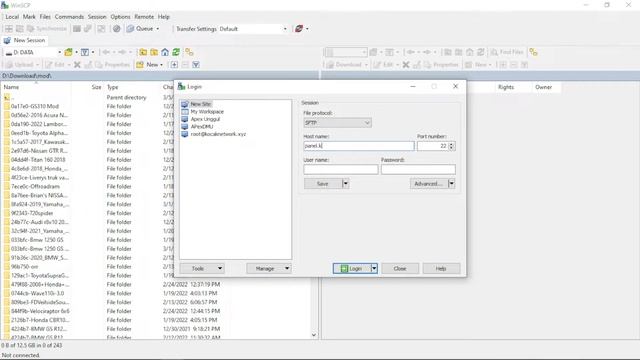Click the Queue toolbar icon
Image resolution: width=640 pixels, height=360 pixels.
click(131, 29)
